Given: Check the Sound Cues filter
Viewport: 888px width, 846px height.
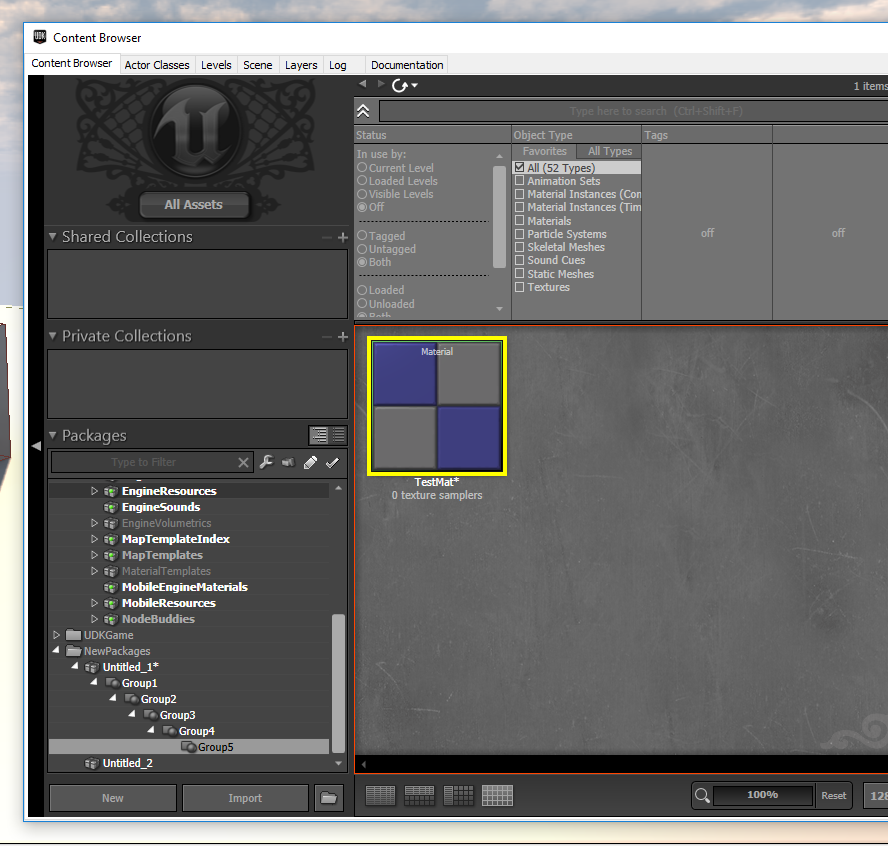Looking at the screenshot, I should click(x=519, y=260).
